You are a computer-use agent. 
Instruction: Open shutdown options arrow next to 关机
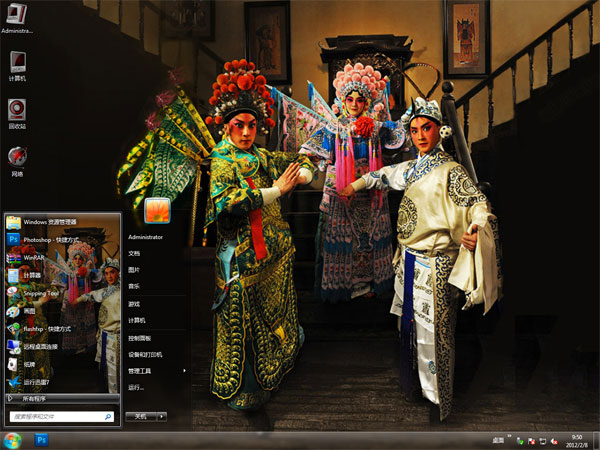tap(162, 416)
